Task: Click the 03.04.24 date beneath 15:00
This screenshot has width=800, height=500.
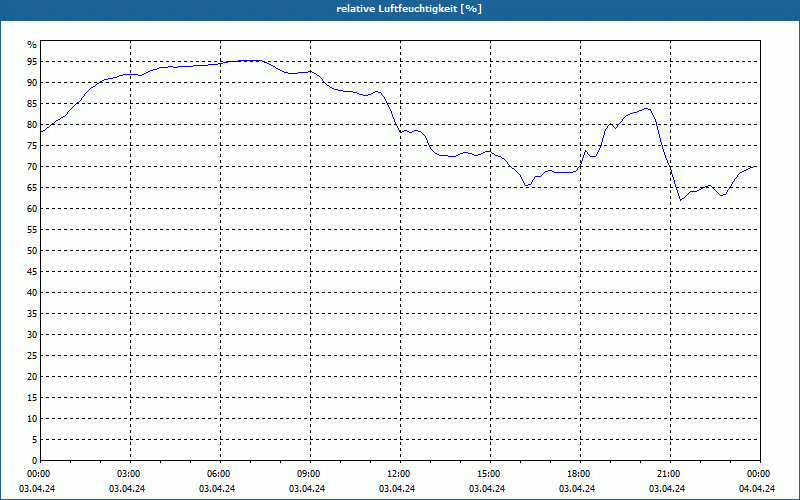Action: coord(487,489)
